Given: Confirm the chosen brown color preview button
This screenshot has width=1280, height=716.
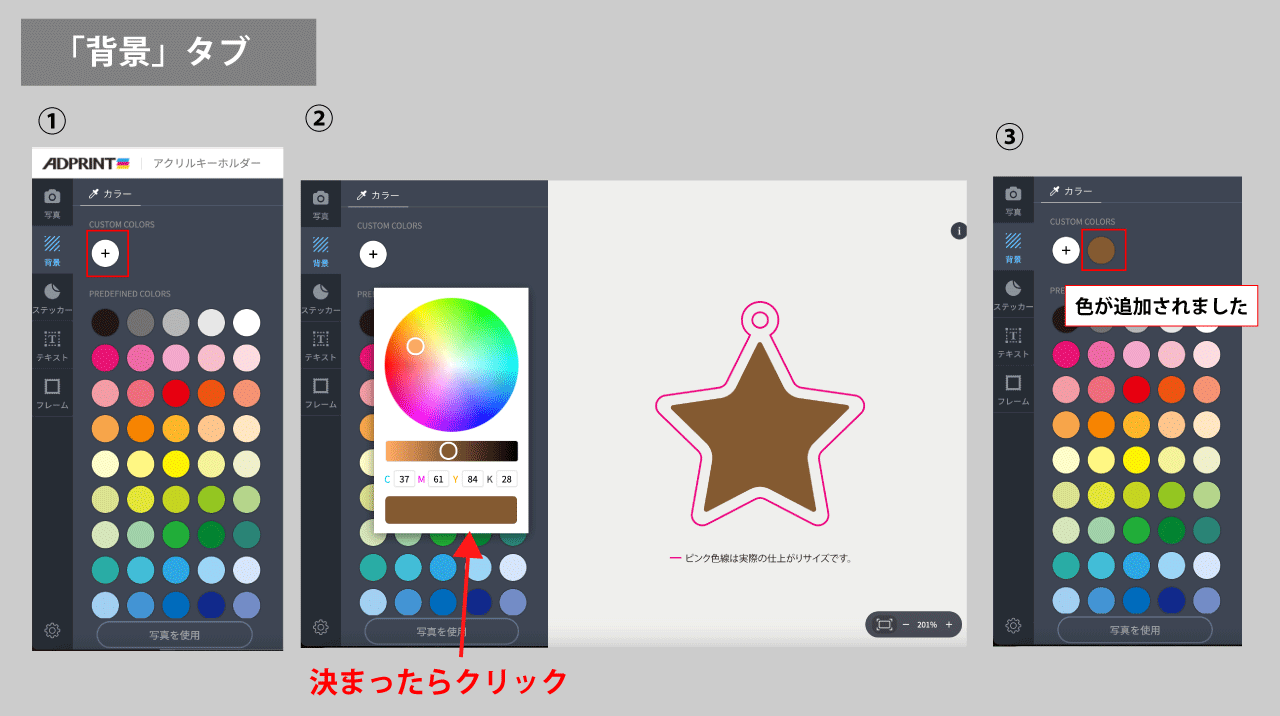Looking at the screenshot, I should pyautogui.click(x=450, y=509).
